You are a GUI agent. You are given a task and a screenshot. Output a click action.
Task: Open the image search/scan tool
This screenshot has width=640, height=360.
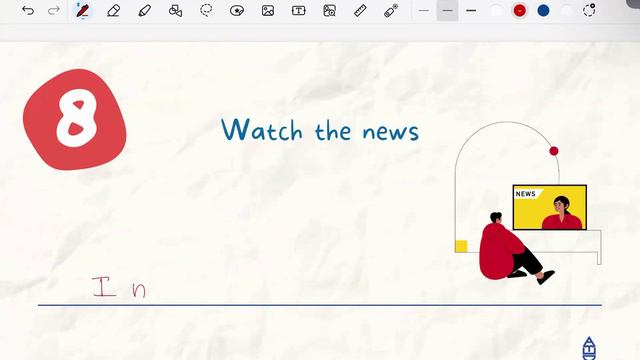tap(329, 11)
